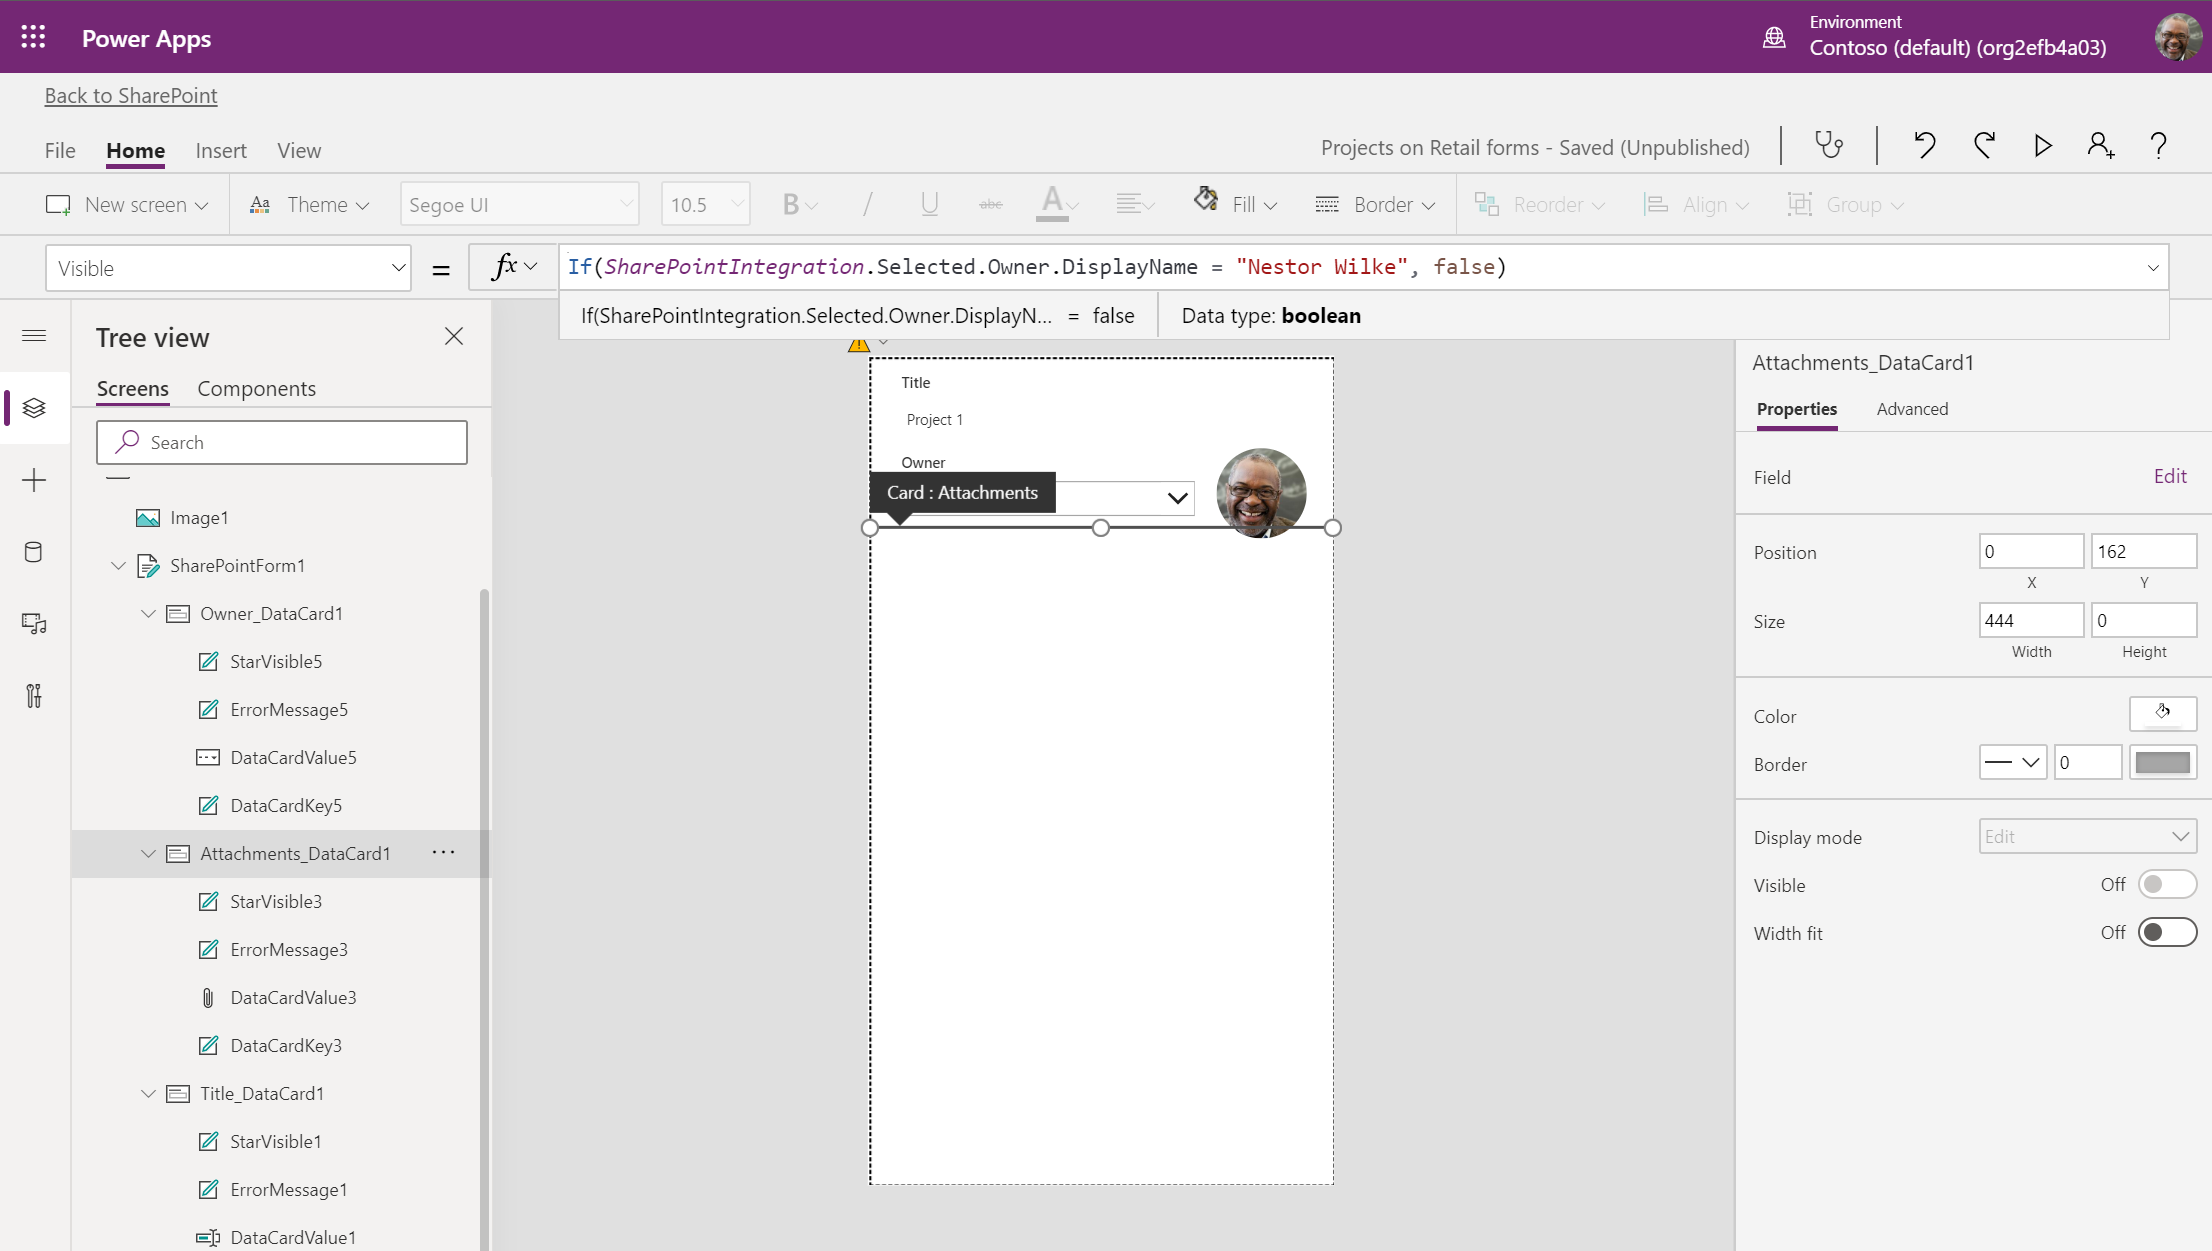Click the Back to SharePoint link
The height and width of the screenshot is (1251, 2212).
tap(131, 96)
